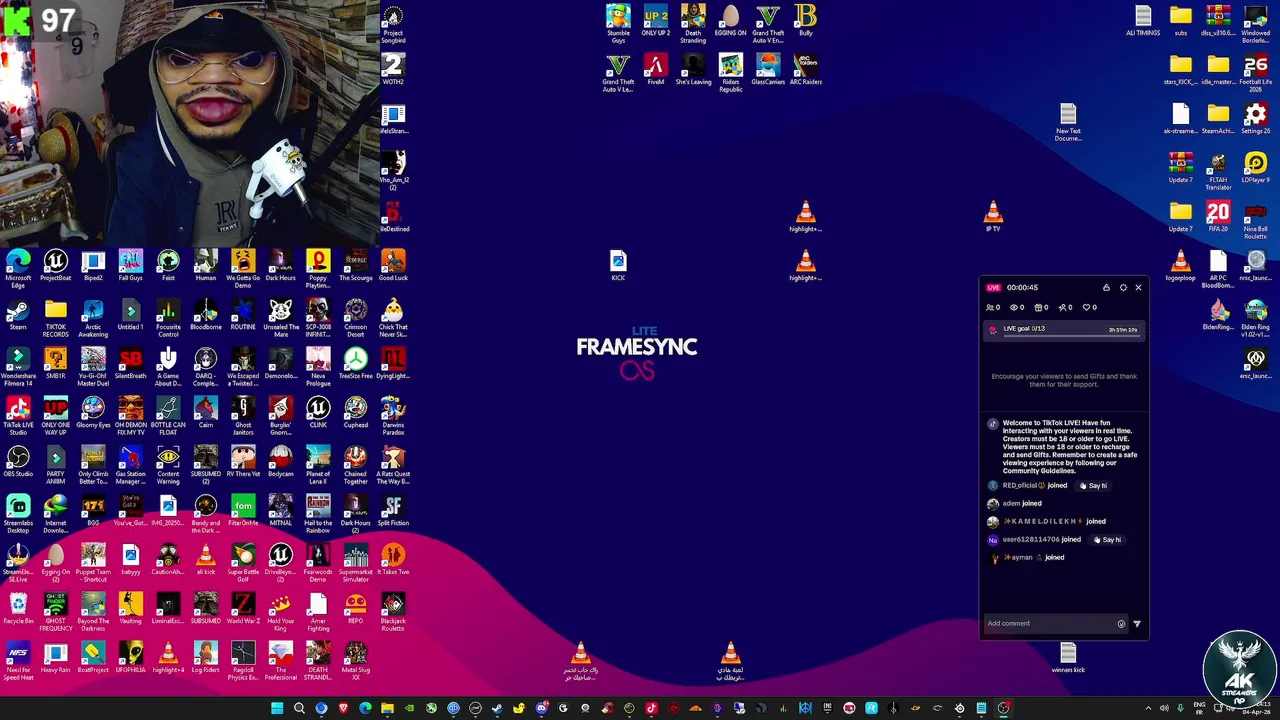Click the likes count in LIVE panel
The width and height of the screenshot is (1280, 720).
(1090, 308)
